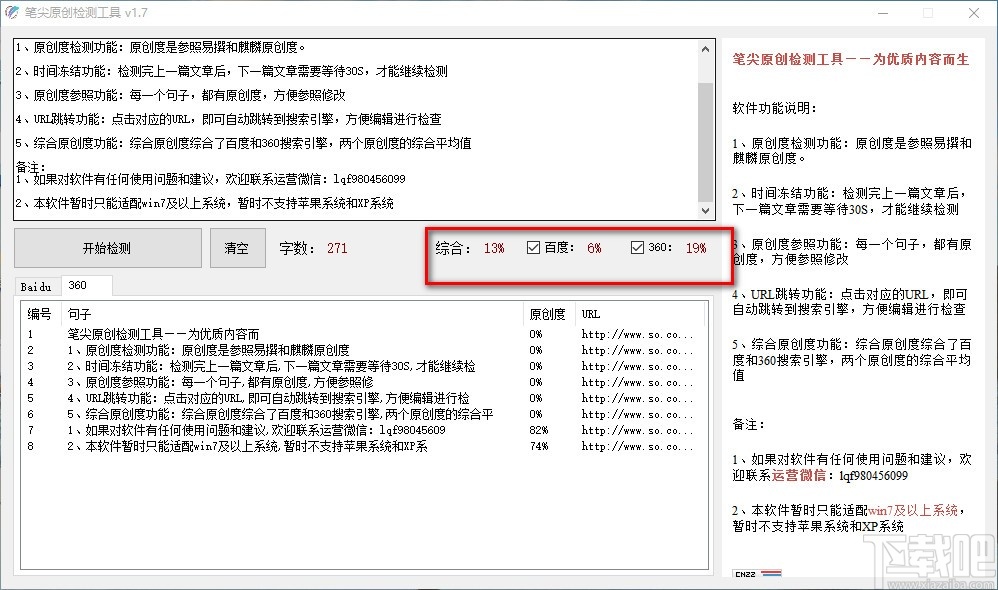Click the text box vertical scrollbar thumb
The image size is (998, 590).
(x=705, y=141)
